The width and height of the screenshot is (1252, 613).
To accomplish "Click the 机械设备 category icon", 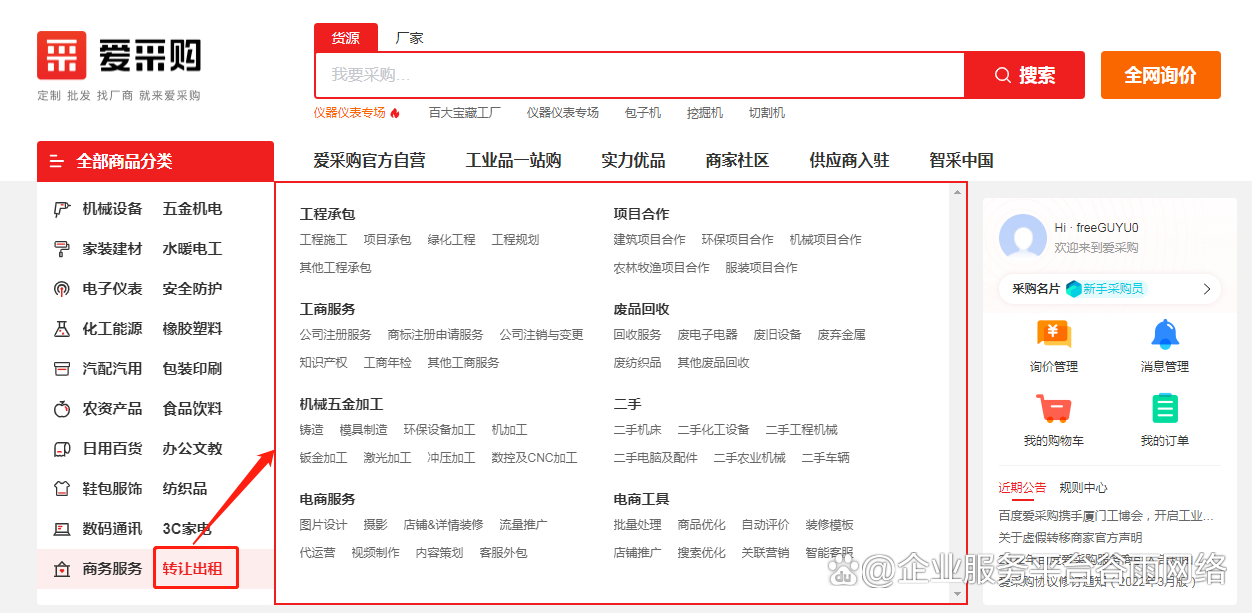I will point(62,209).
